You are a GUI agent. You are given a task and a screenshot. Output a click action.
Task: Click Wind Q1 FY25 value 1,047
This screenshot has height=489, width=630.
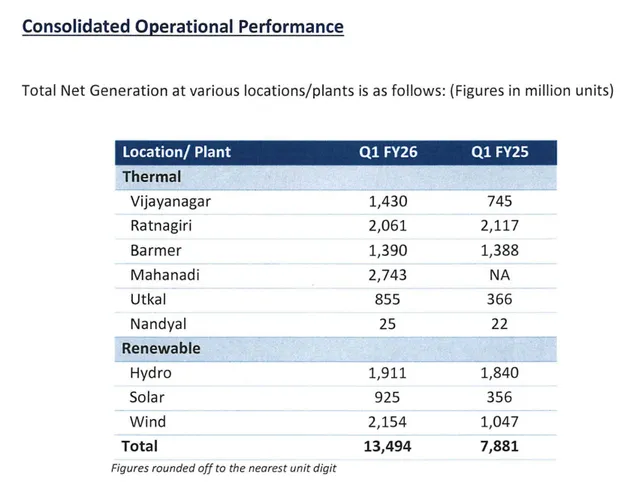(500, 422)
